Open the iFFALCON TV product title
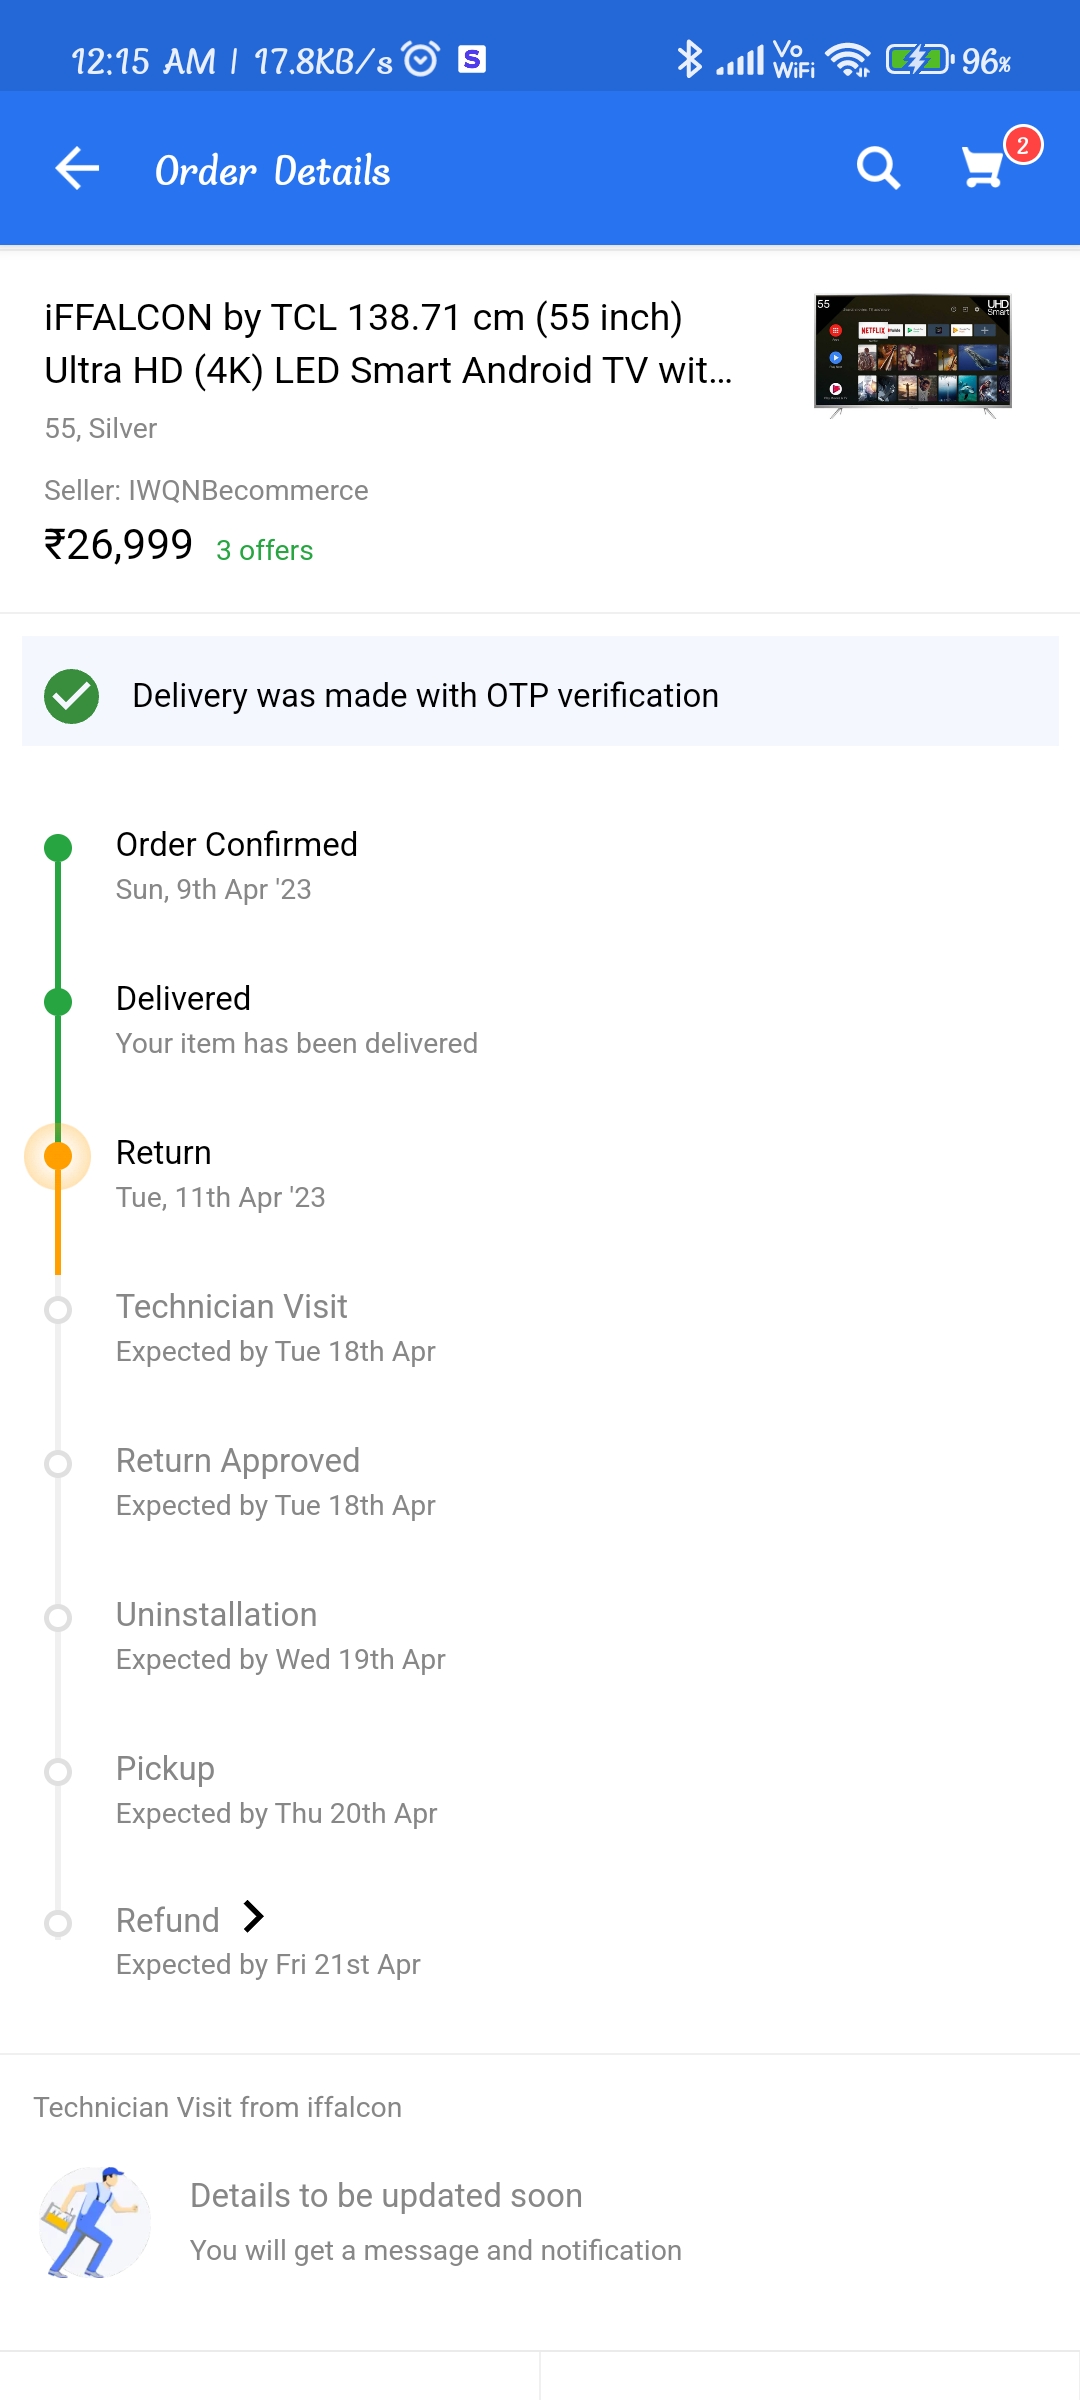This screenshot has width=1080, height=2400. (x=388, y=343)
